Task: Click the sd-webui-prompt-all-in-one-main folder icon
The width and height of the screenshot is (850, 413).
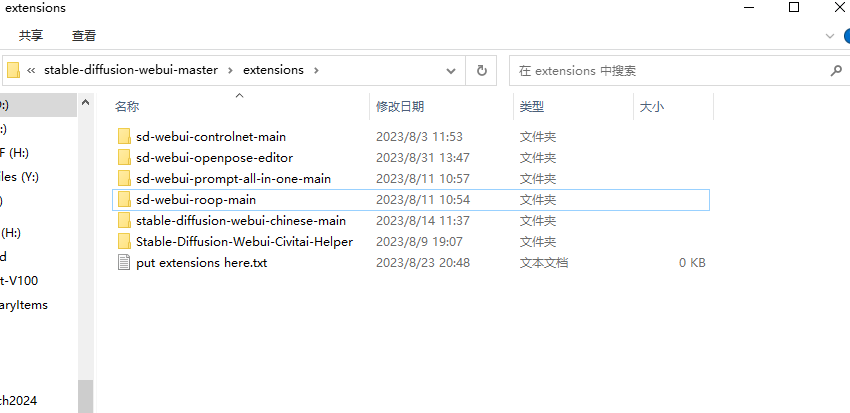Action: [124, 178]
